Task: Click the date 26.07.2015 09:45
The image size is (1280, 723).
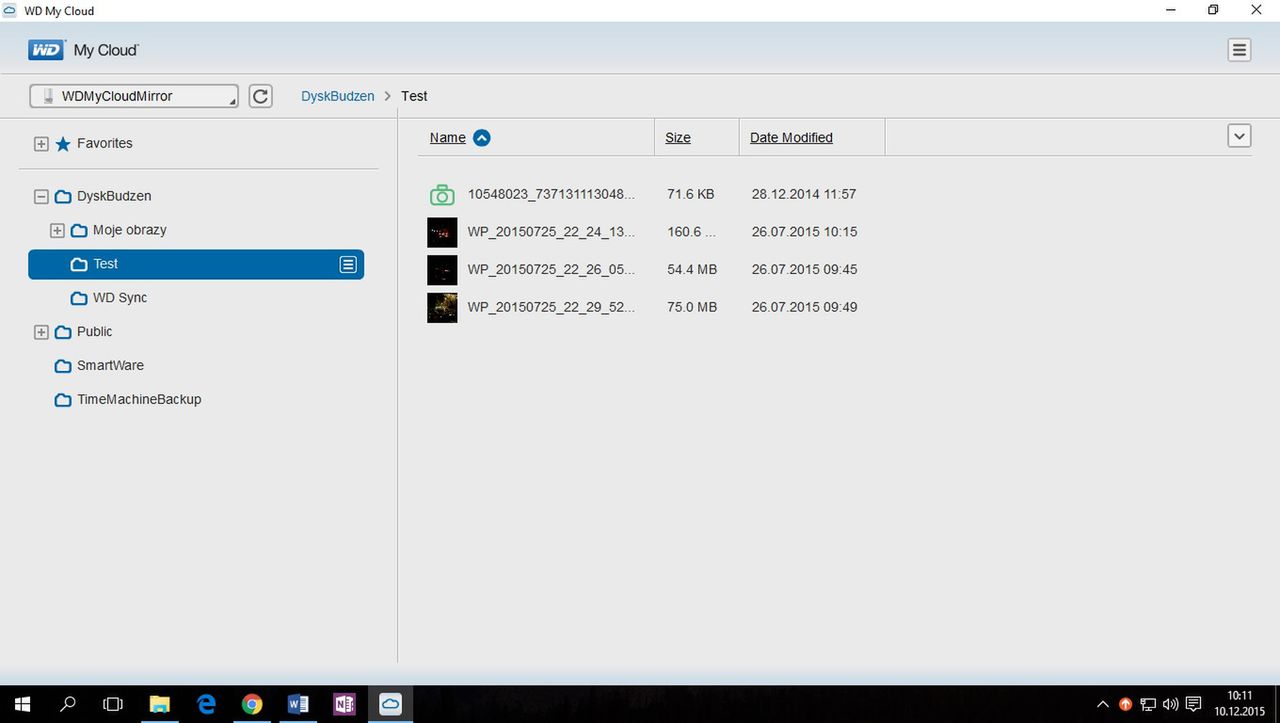Action: point(805,270)
